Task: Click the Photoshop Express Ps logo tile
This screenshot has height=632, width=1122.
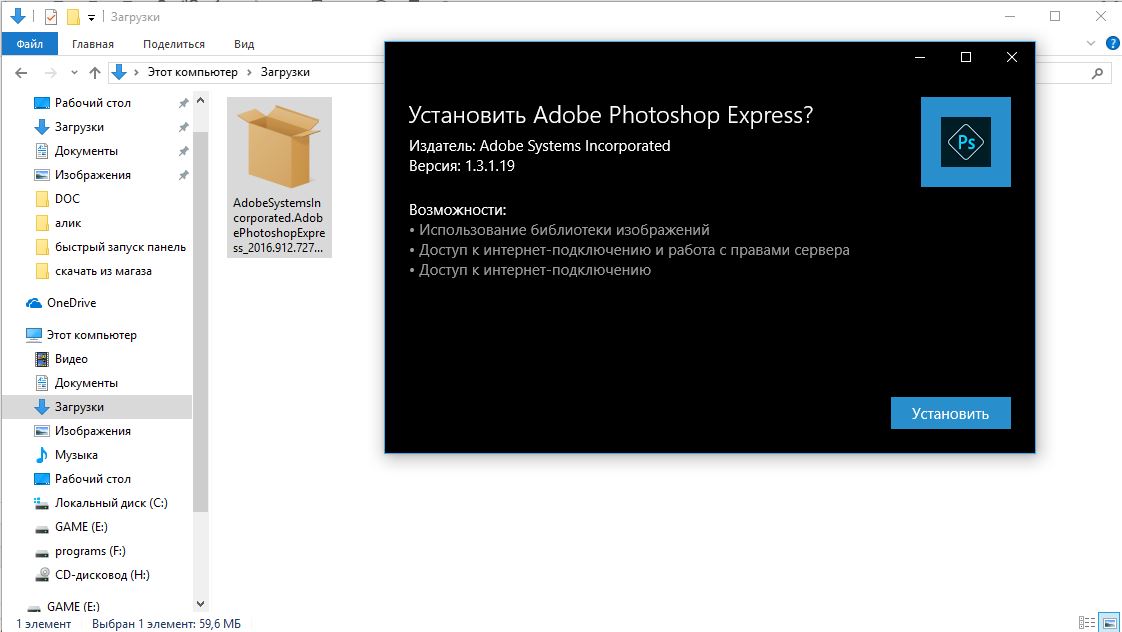Action: pos(965,142)
